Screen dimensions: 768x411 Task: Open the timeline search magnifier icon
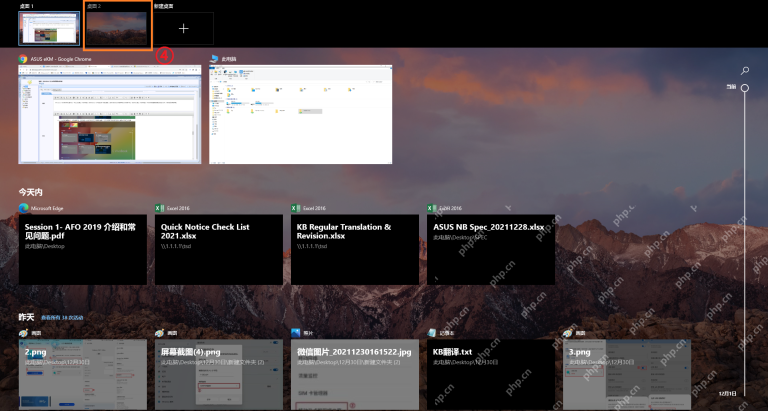click(744, 71)
